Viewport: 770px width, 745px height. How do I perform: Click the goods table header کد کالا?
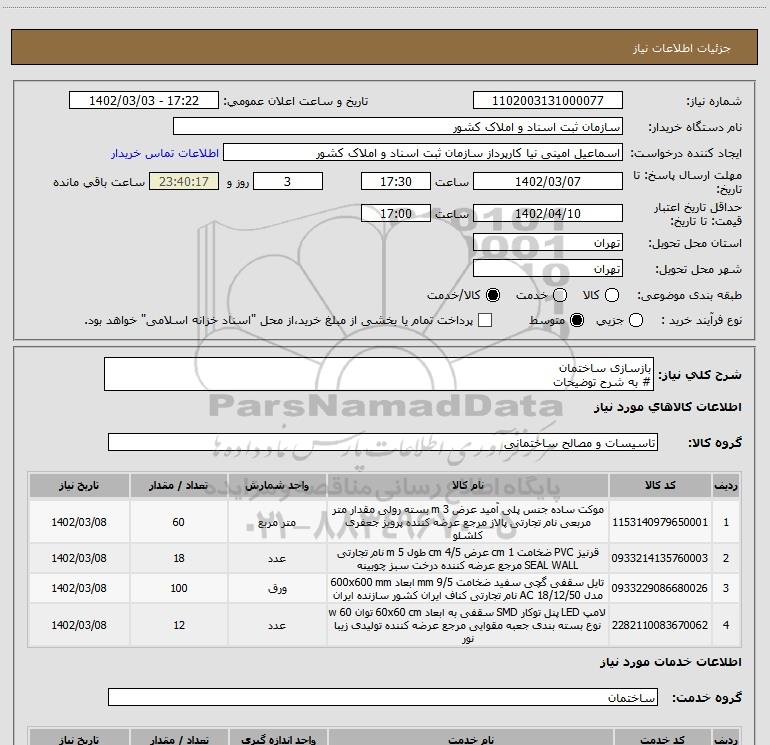(x=660, y=485)
